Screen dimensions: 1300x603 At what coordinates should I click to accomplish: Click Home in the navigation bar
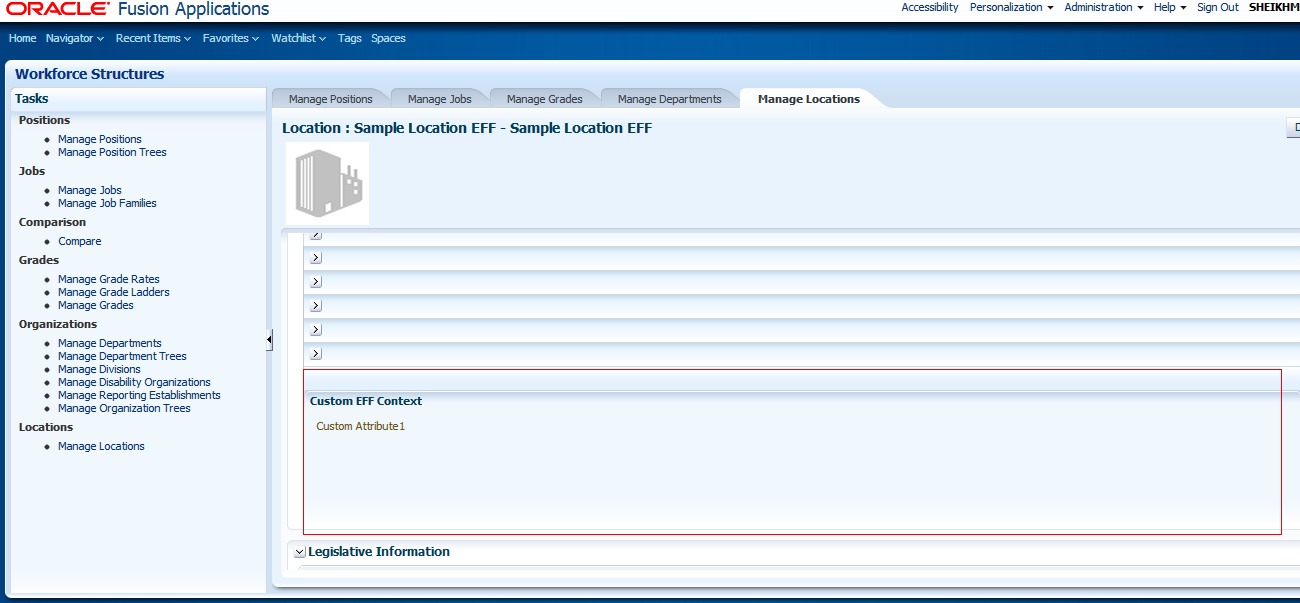coord(22,38)
